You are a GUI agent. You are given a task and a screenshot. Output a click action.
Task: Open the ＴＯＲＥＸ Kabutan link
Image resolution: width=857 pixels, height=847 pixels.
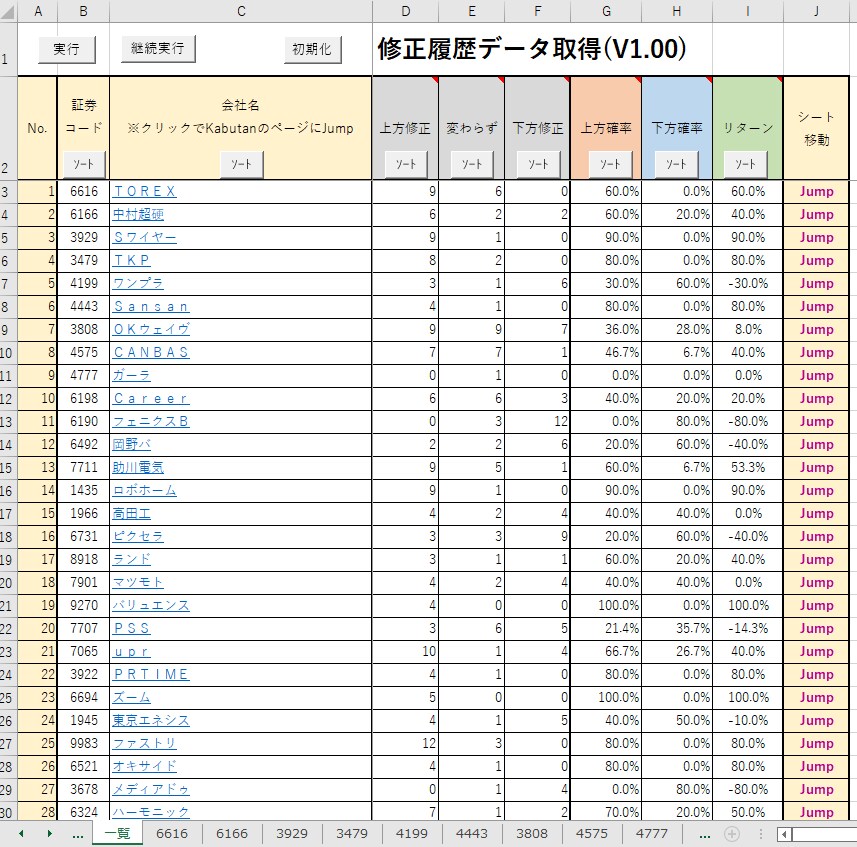145,191
